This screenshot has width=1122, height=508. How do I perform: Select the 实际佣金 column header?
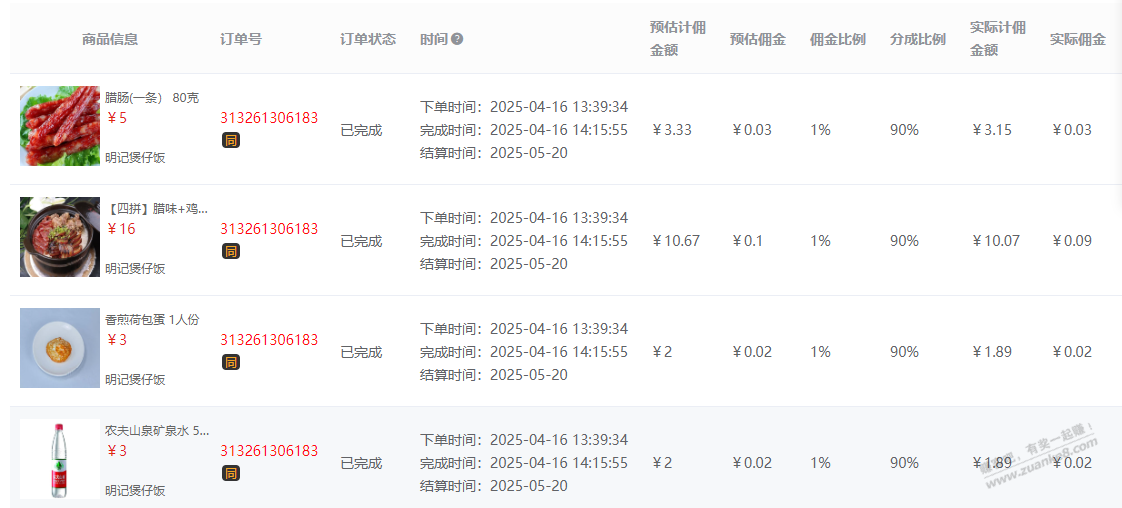coord(1078,39)
